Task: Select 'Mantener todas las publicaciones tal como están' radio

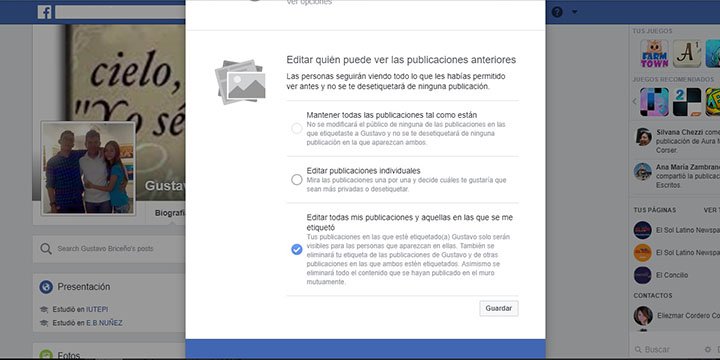Action: tap(297, 129)
